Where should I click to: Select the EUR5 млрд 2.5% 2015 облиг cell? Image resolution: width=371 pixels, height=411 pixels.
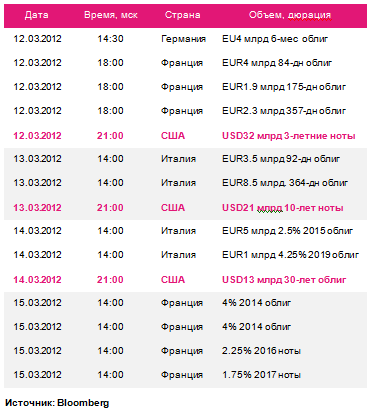point(287,231)
